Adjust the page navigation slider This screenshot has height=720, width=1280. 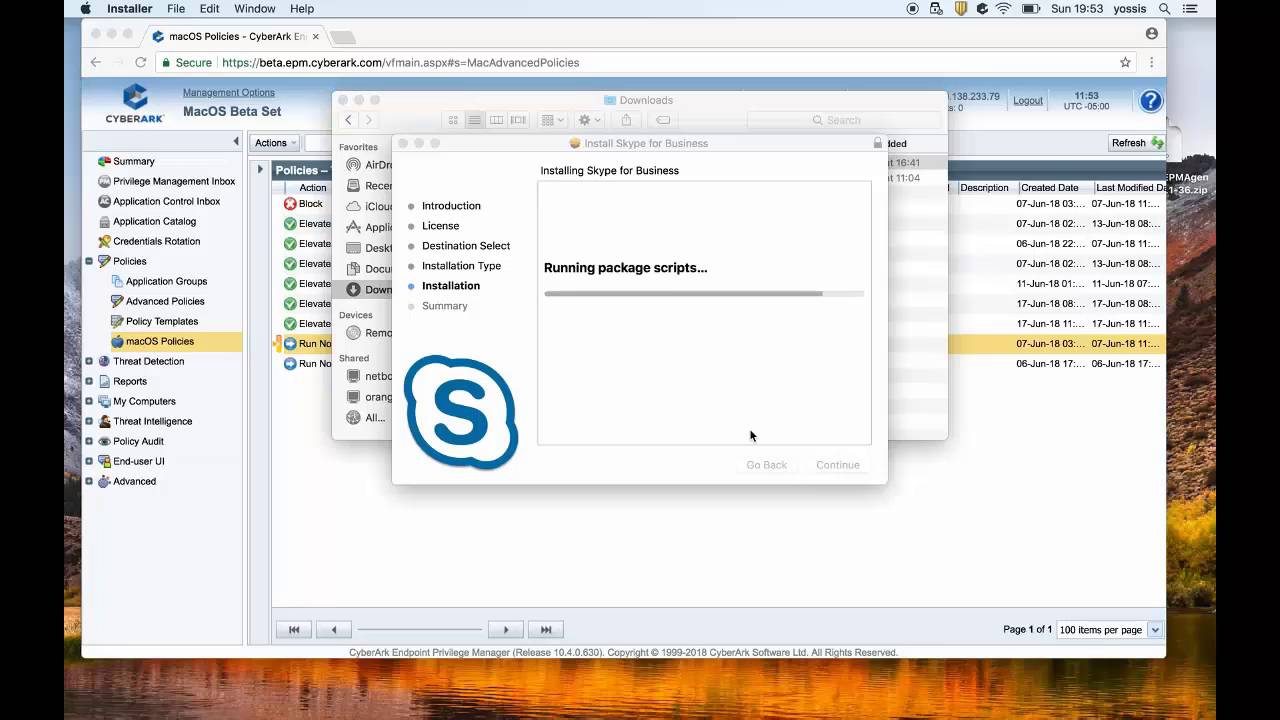pos(420,630)
